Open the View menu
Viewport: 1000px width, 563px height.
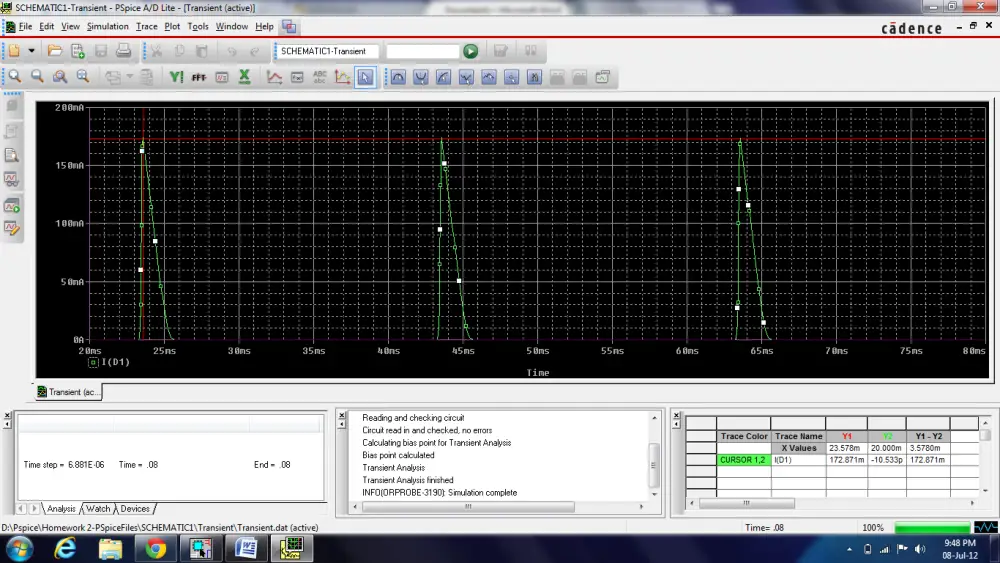[70, 26]
